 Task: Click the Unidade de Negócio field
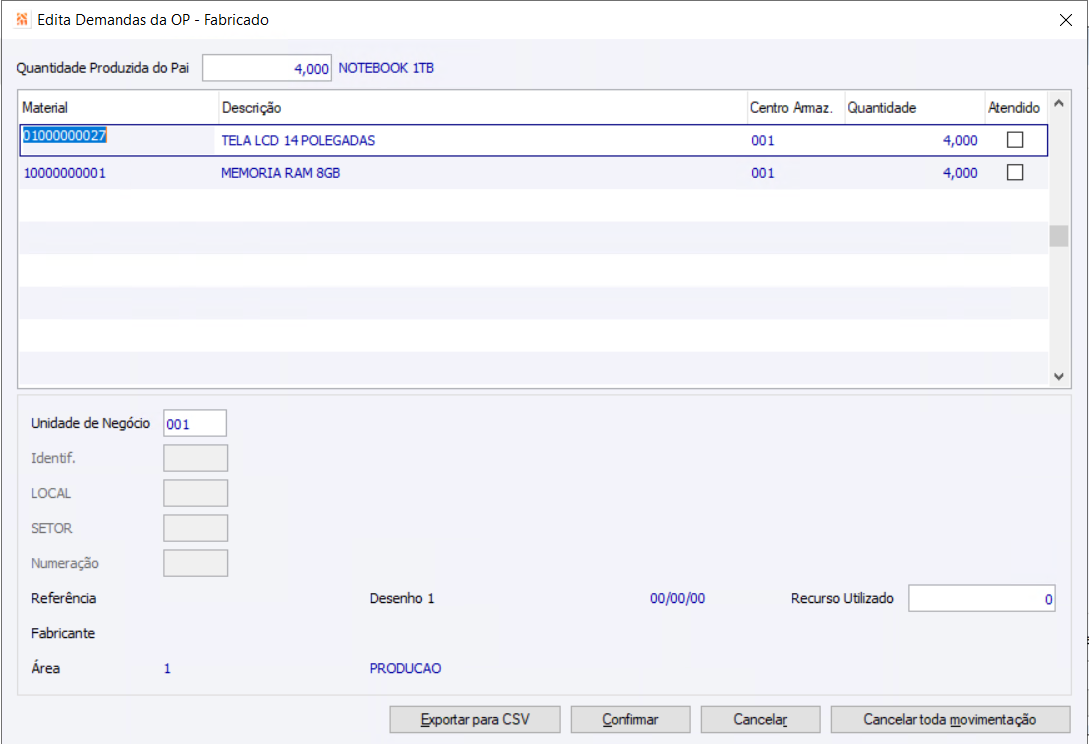[194, 424]
